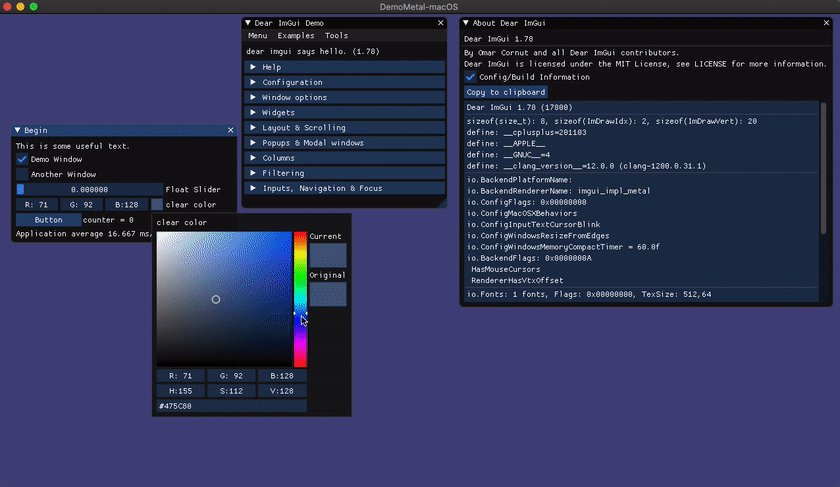This screenshot has height=487, width=840.
Task: Grab the Demo window resize grip corner
Action: [x=441, y=203]
